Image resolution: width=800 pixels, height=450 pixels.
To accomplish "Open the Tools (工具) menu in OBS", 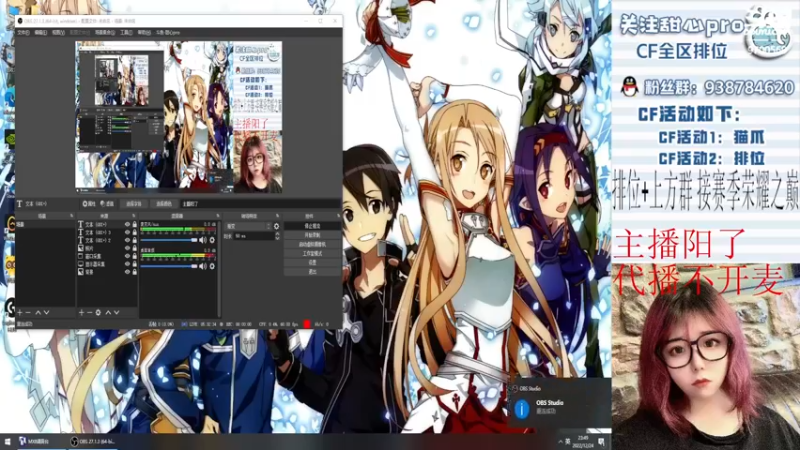I will pyautogui.click(x=126, y=32).
